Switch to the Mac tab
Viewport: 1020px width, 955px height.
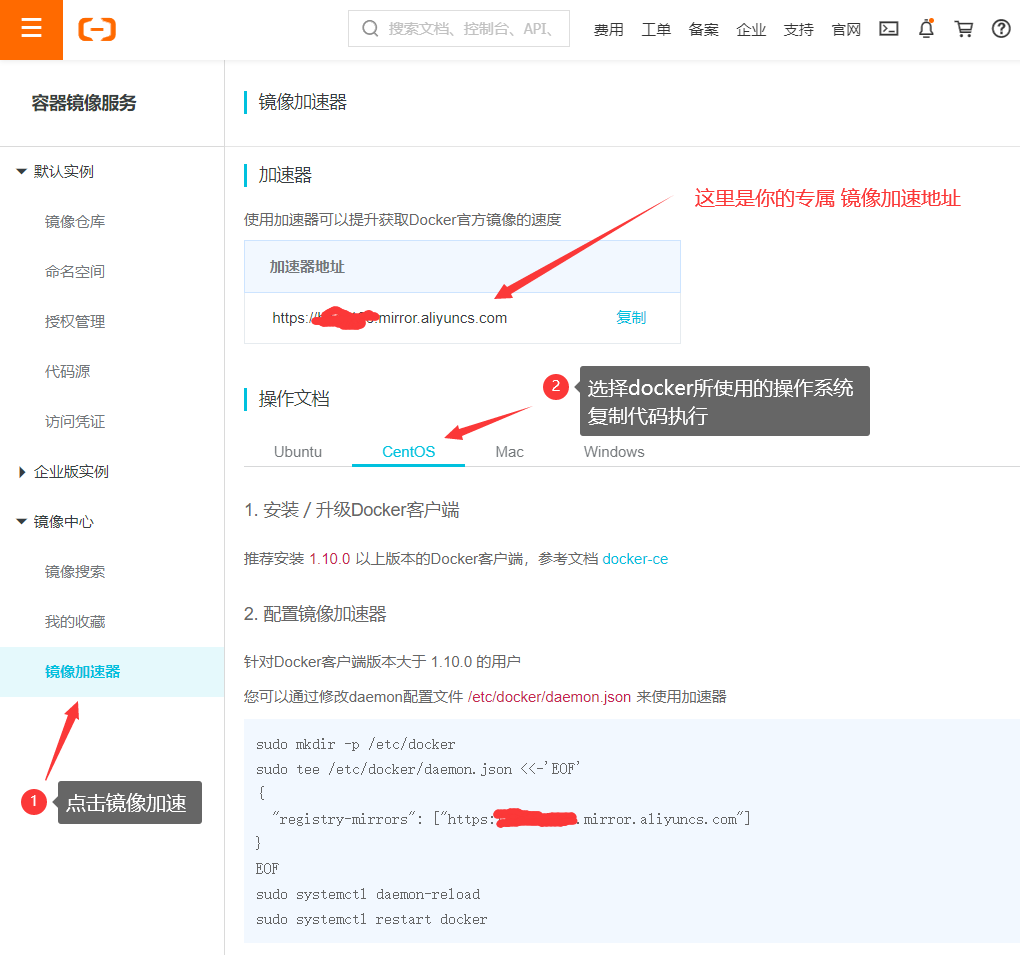coord(509,451)
